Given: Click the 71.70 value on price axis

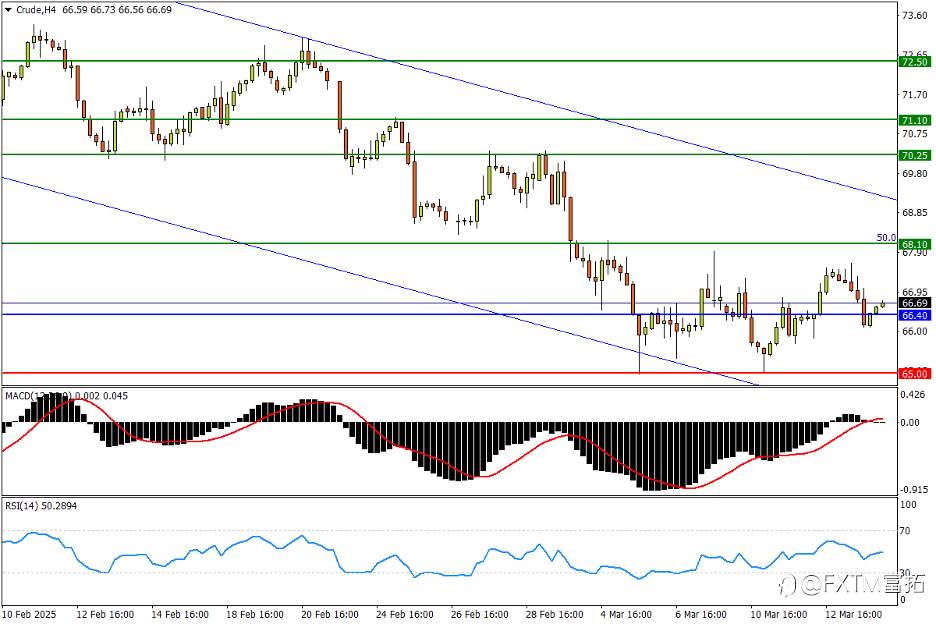Looking at the screenshot, I should click(915, 94).
